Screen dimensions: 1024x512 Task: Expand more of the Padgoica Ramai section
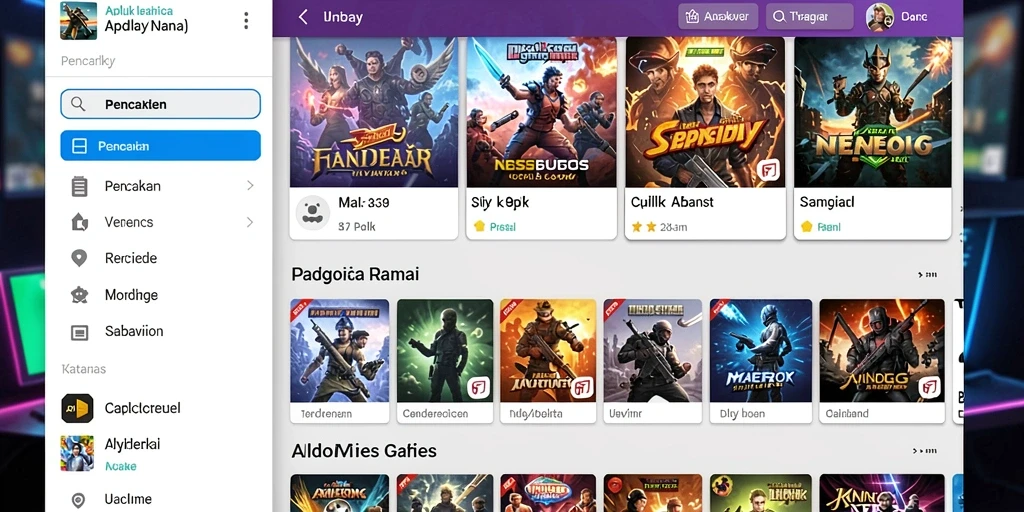click(x=927, y=275)
